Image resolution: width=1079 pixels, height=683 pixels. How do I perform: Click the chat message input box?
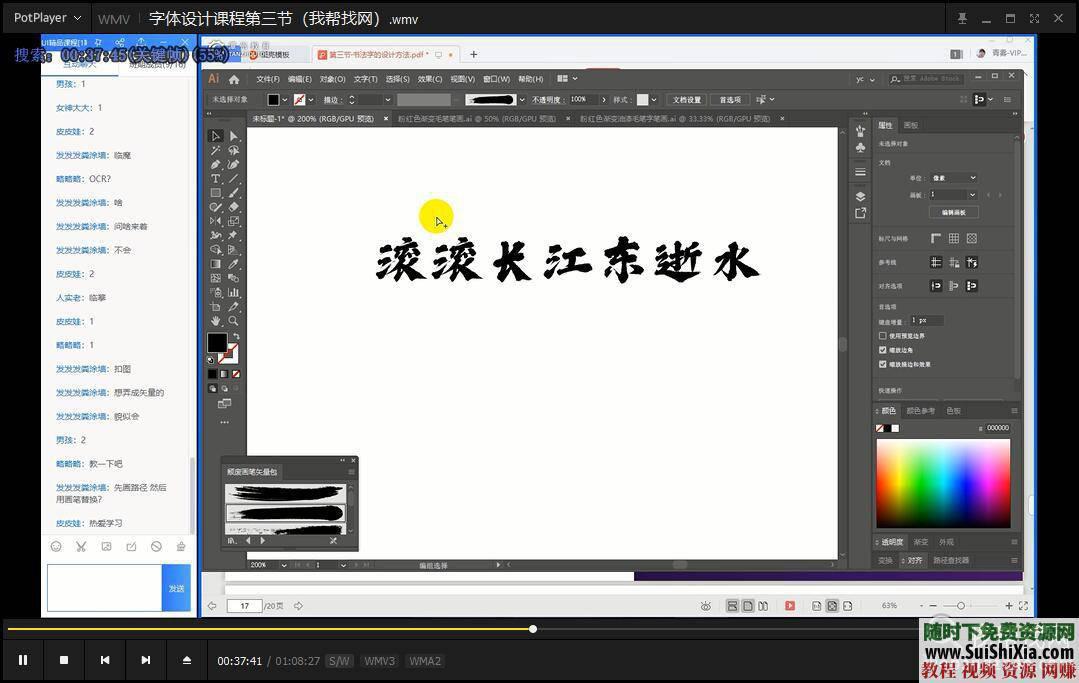(104, 588)
